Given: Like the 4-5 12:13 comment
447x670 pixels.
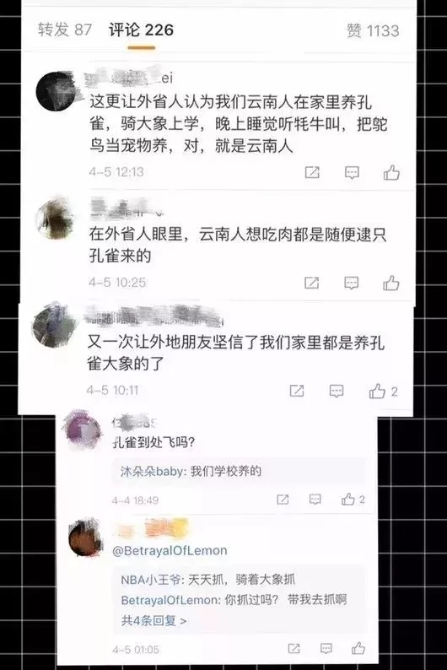Looking at the screenshot, I should [391, 173].
